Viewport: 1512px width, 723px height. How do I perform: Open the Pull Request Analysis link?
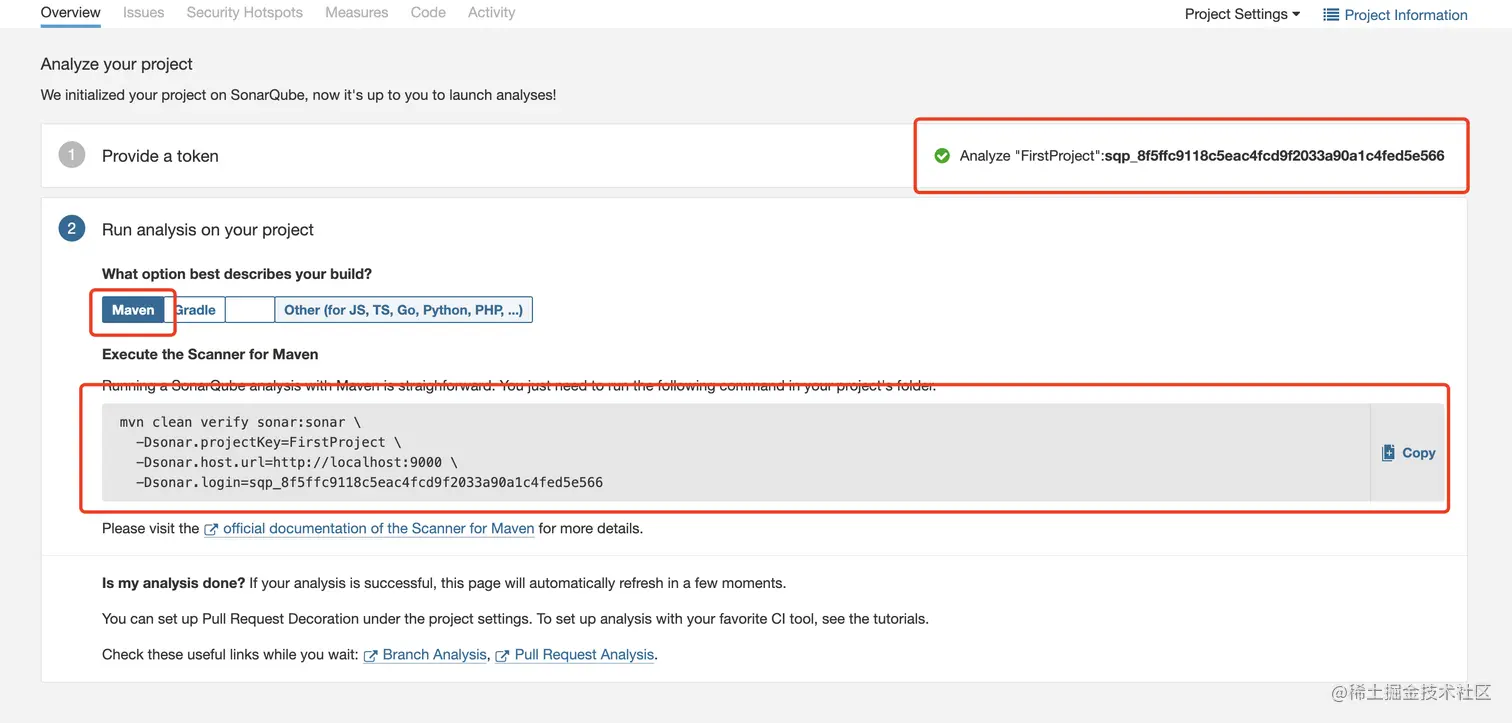[584, 654]
